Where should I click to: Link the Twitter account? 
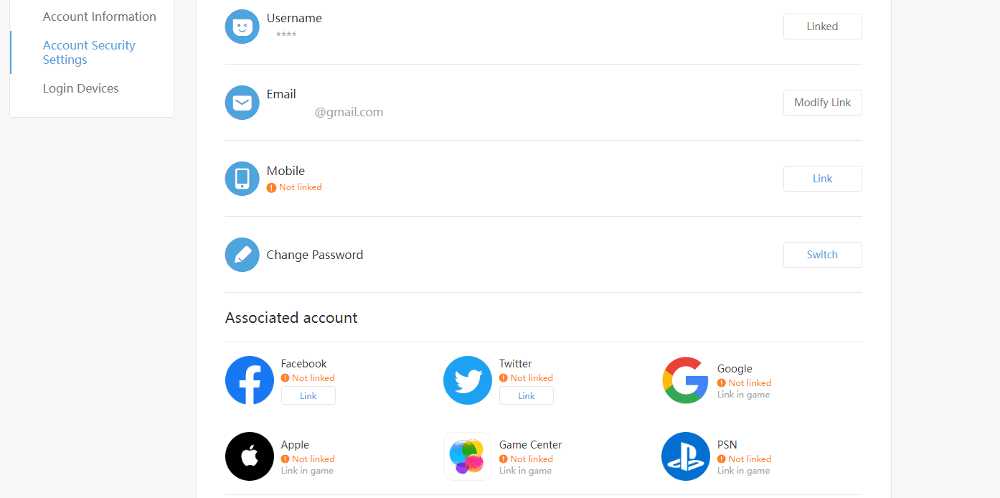526,396
